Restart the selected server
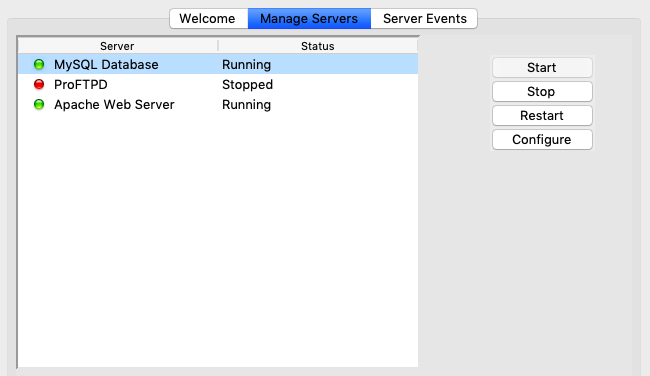Screen dimensions: 650x376 coord(542,116)
